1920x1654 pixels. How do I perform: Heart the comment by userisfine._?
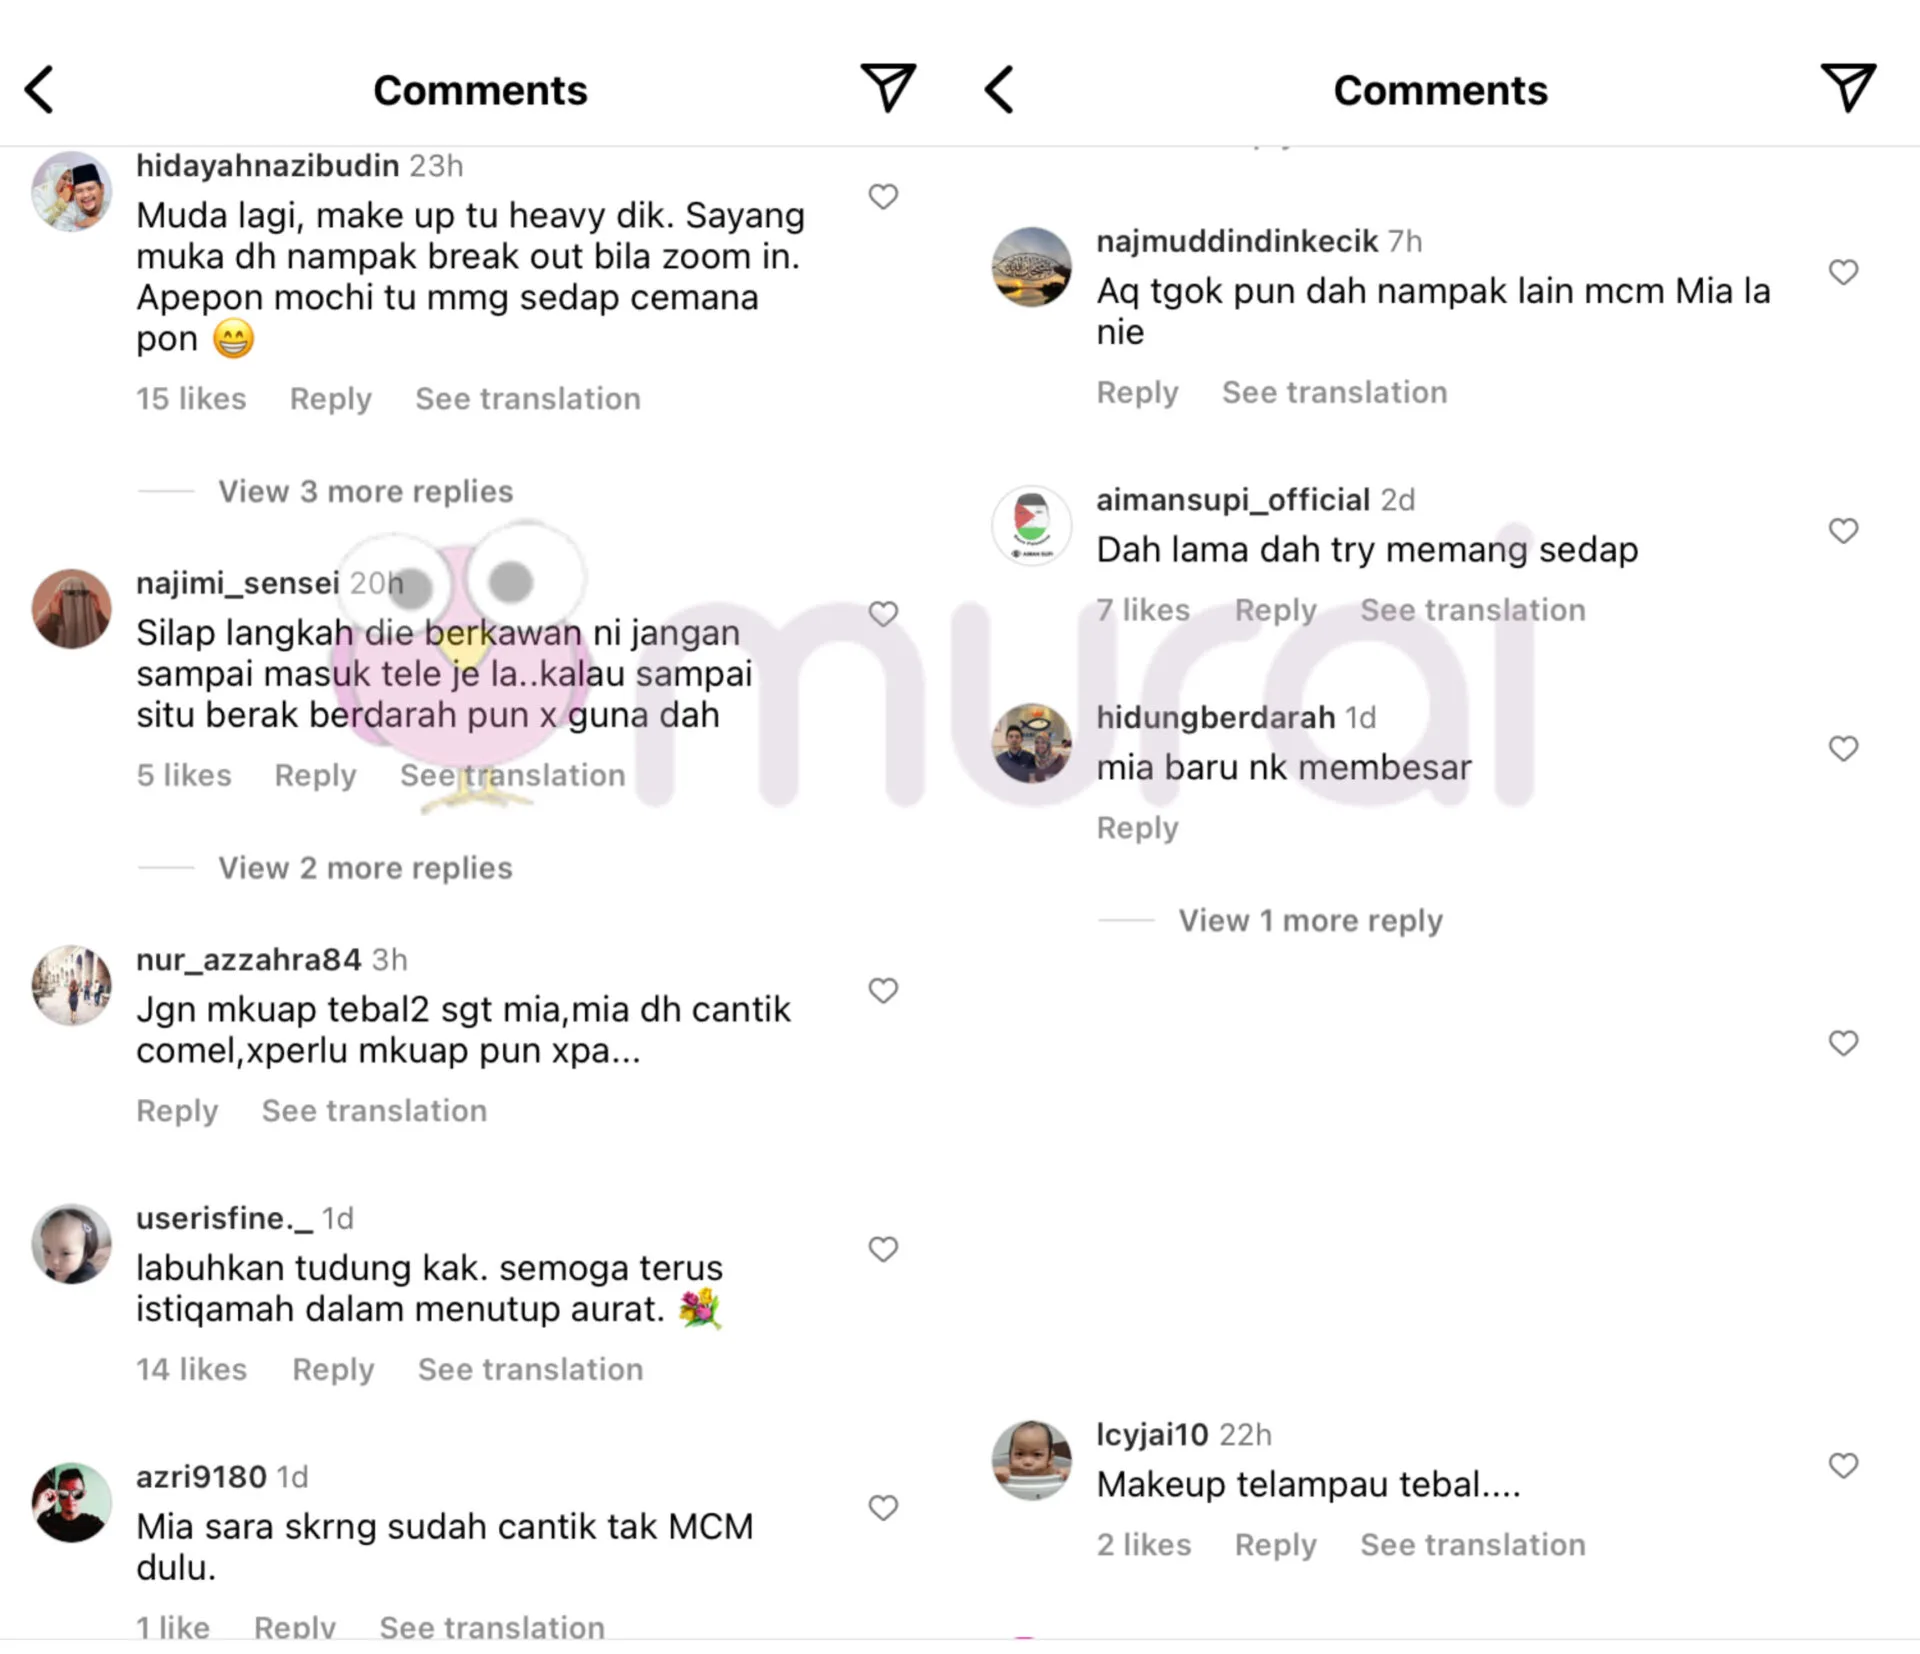[883, 1249]
